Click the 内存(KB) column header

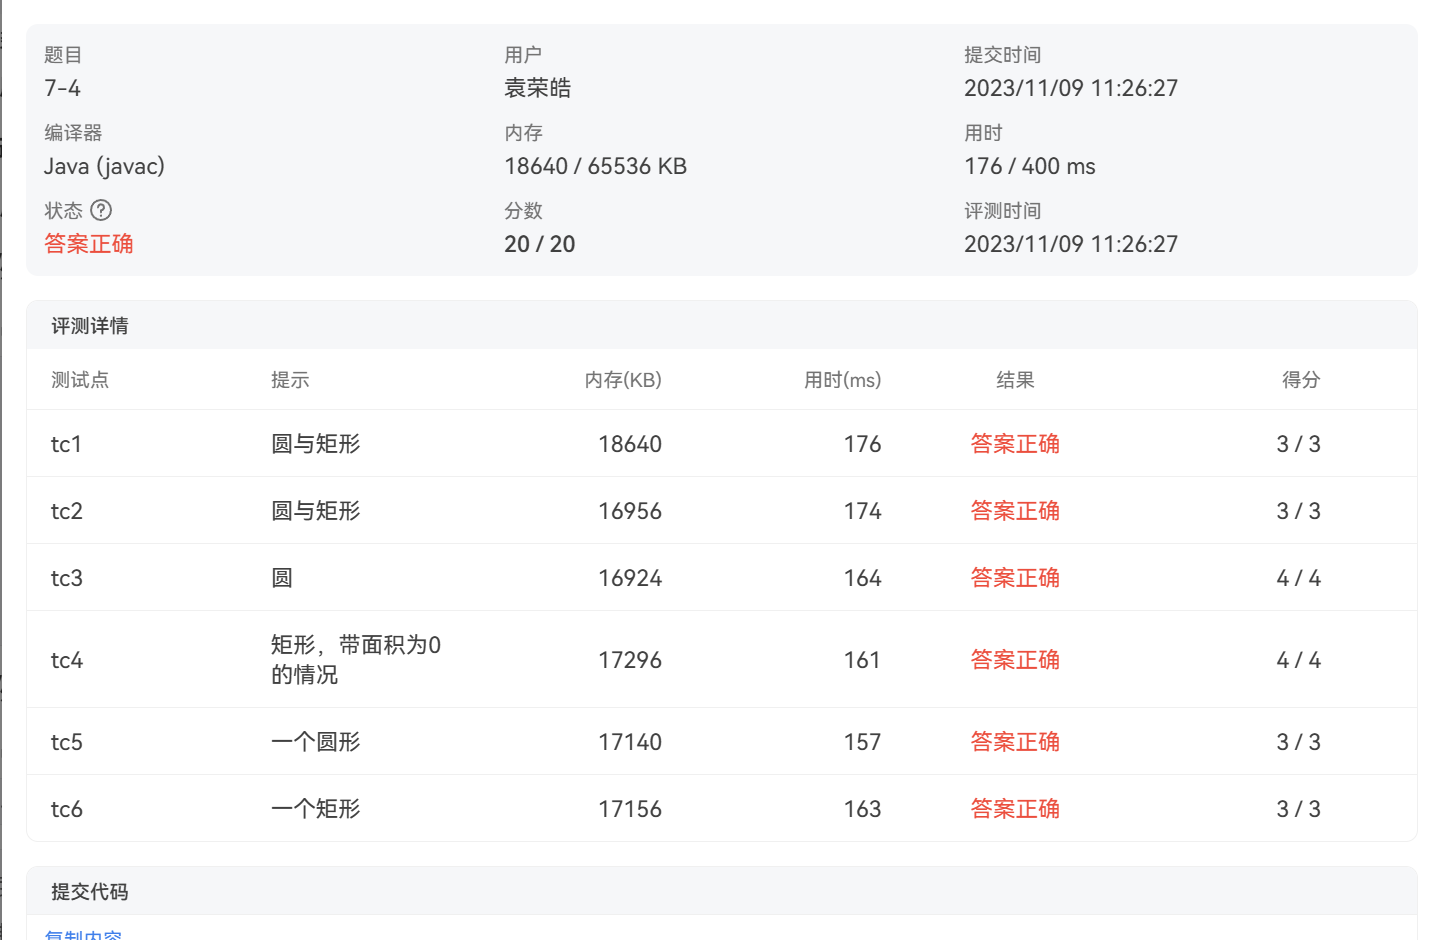(x=623, y=380)
